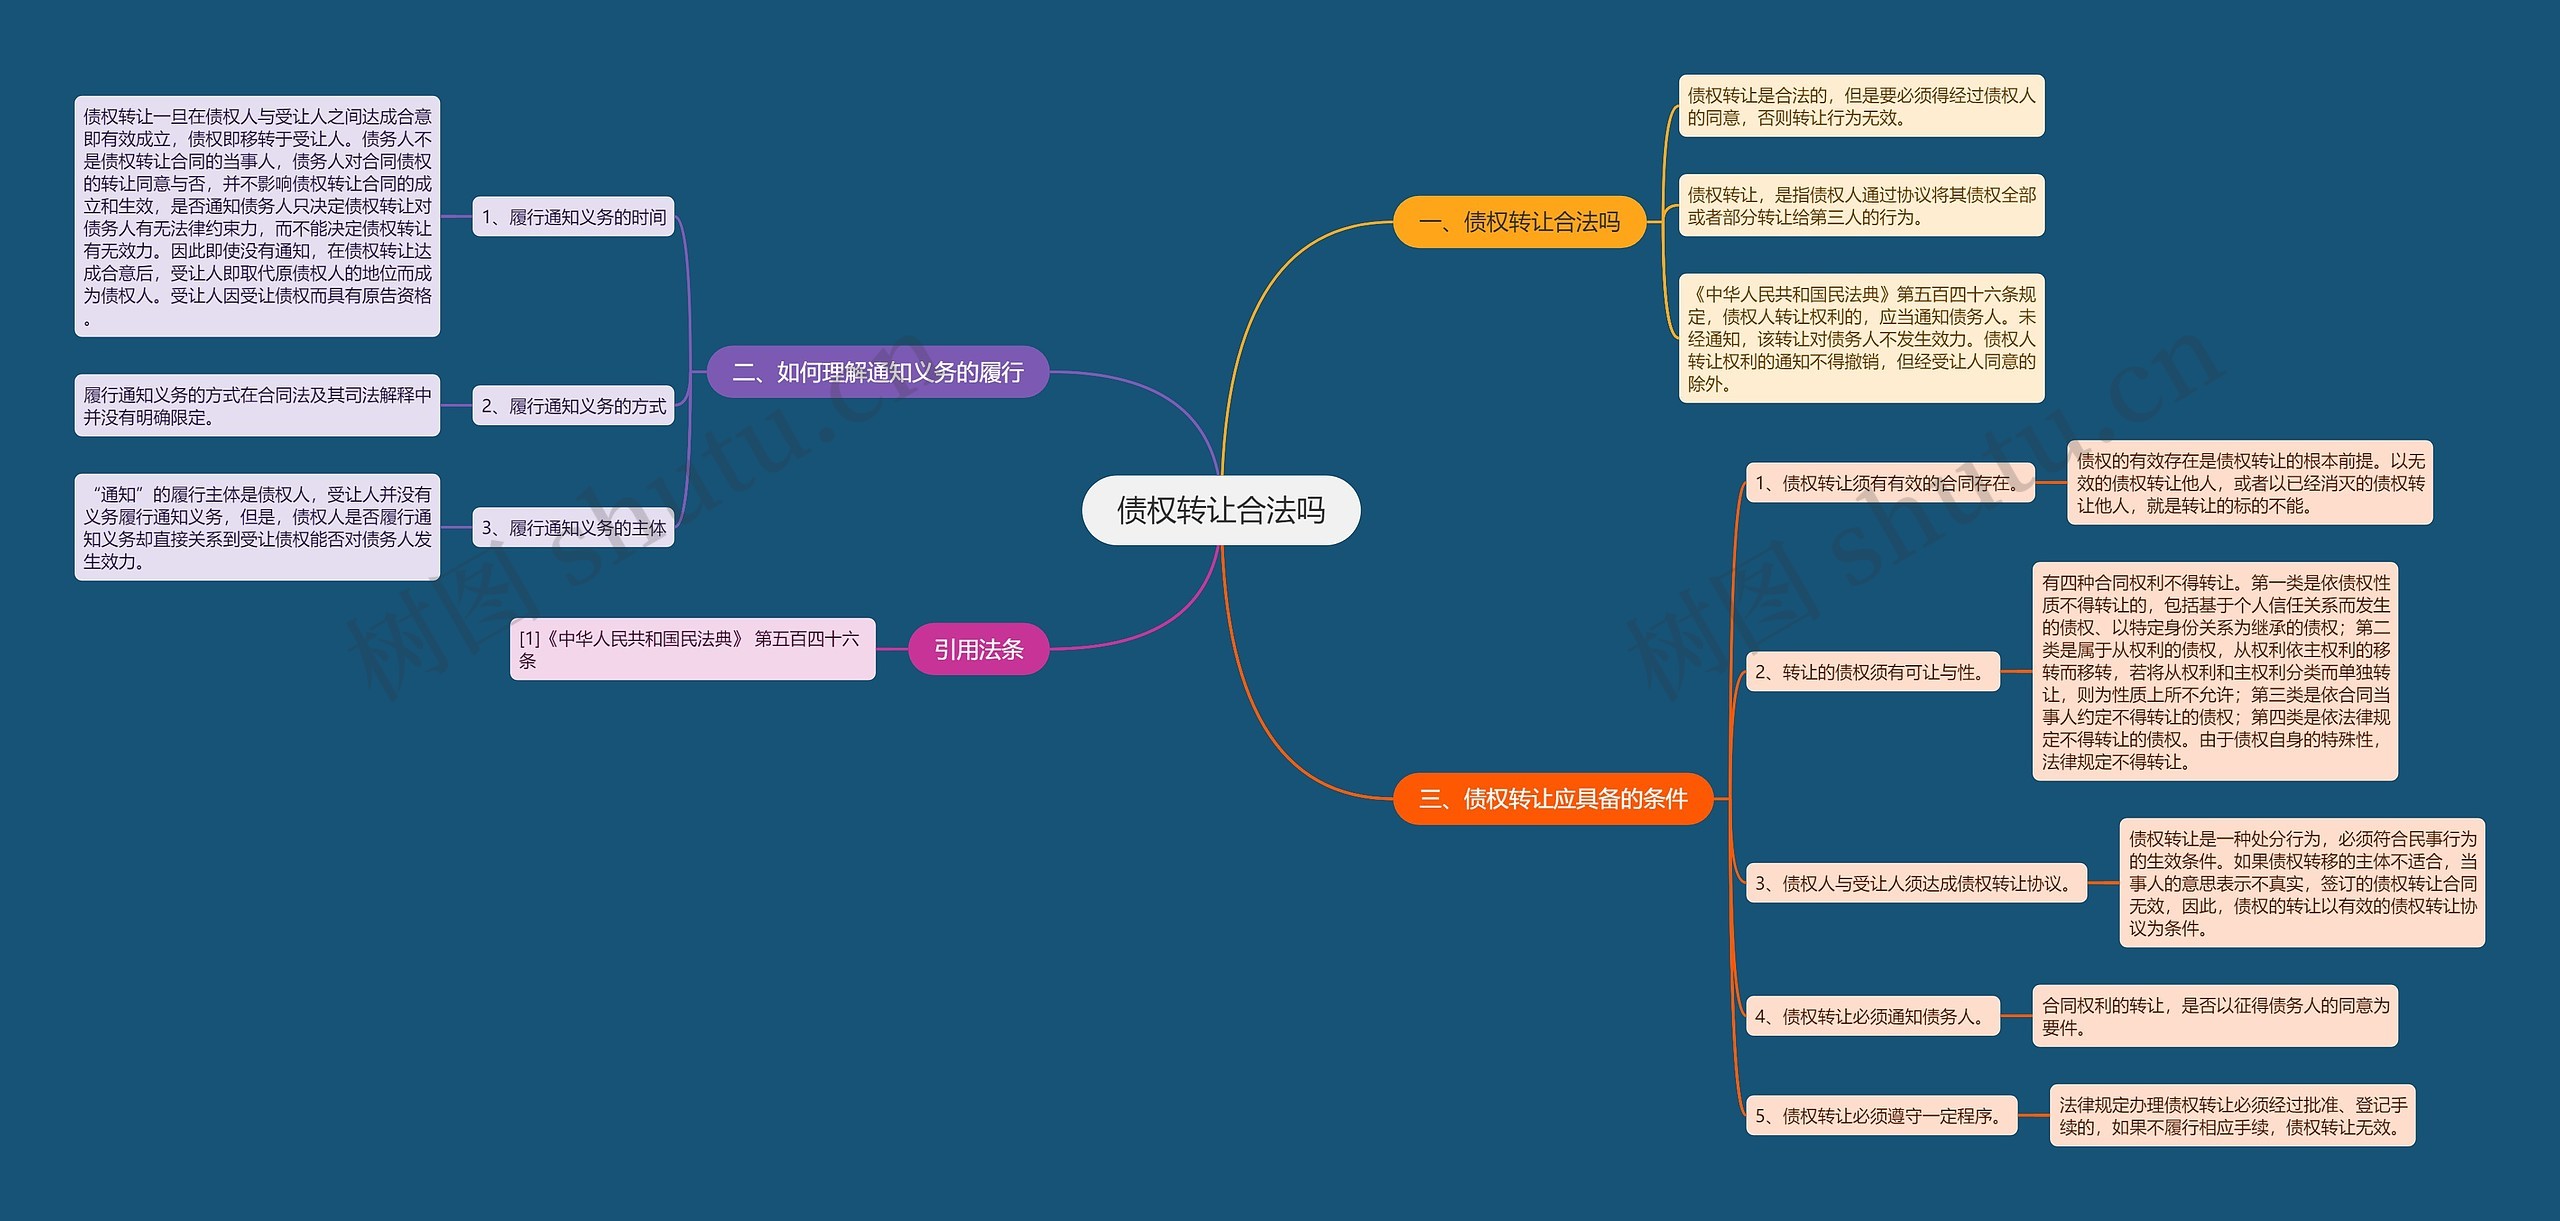Select the node 5、债权转让必须遵守一定程序
The image size is (2560, 1221).
tap(1881, 1116)
